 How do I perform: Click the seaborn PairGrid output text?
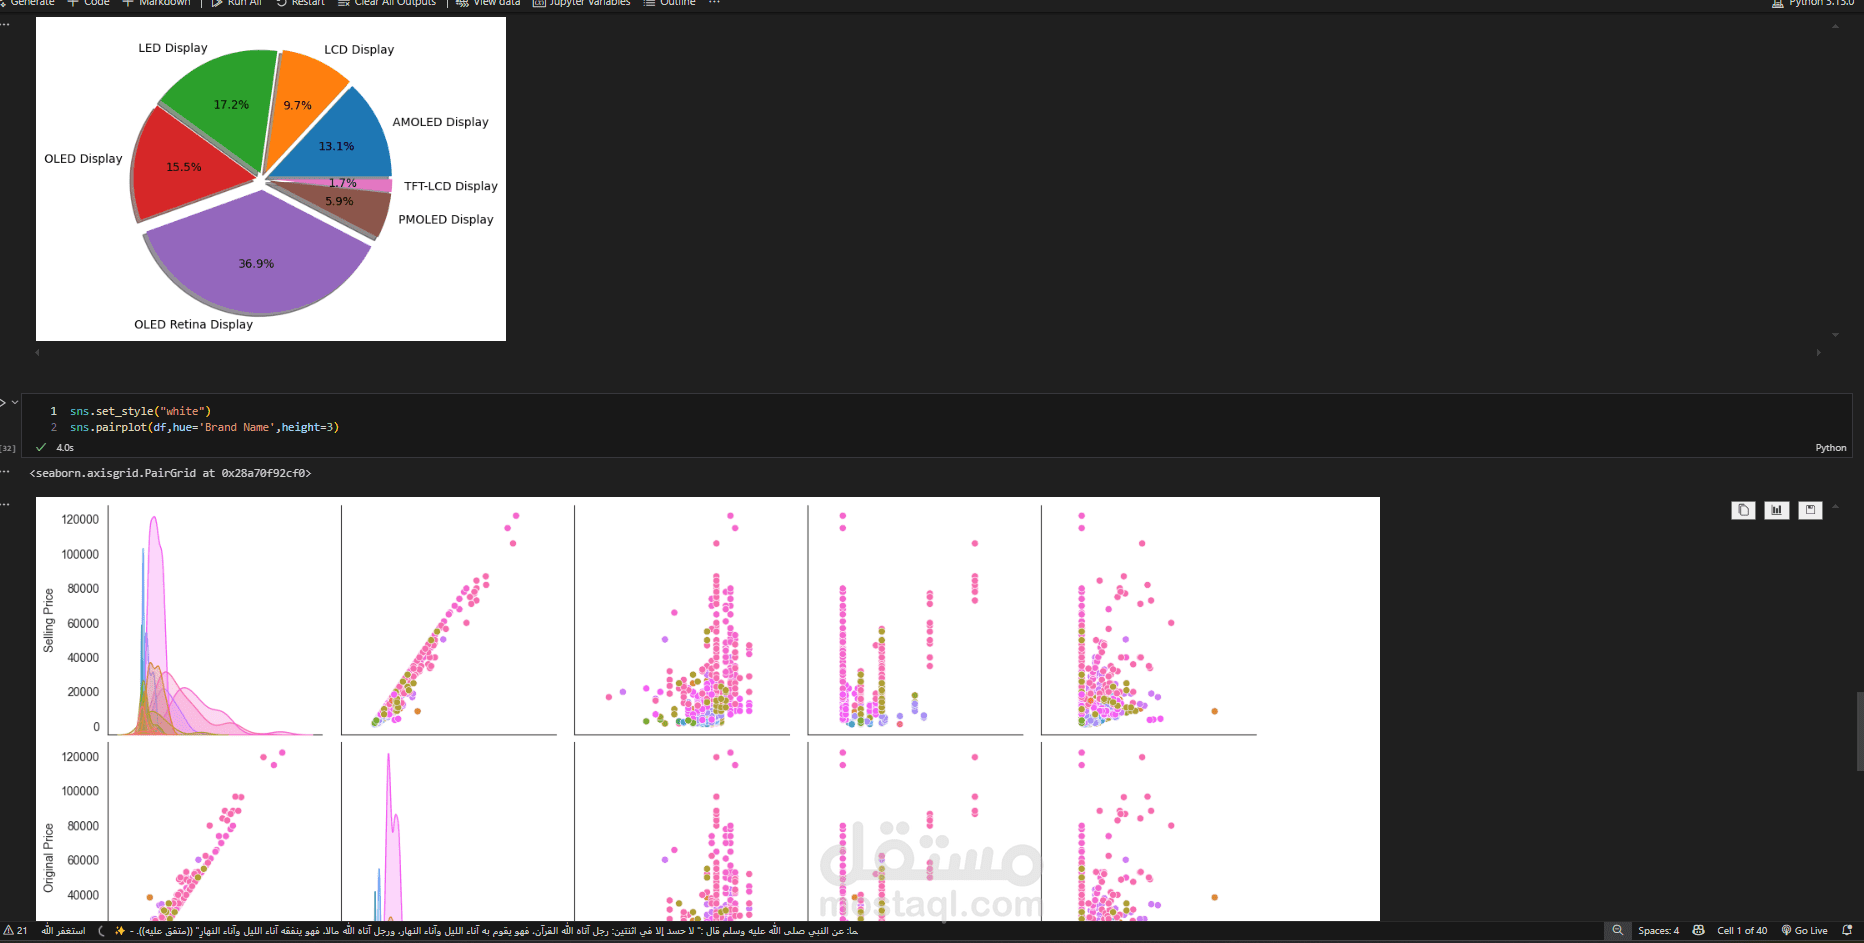click(x=170, y=473)
